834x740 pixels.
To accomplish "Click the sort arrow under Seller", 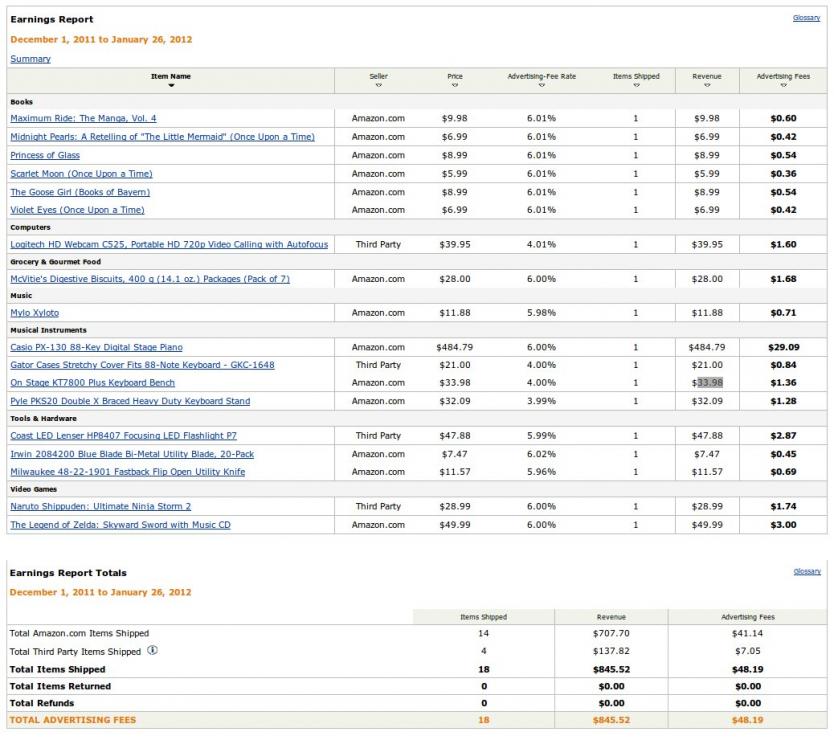I will 378,86.
